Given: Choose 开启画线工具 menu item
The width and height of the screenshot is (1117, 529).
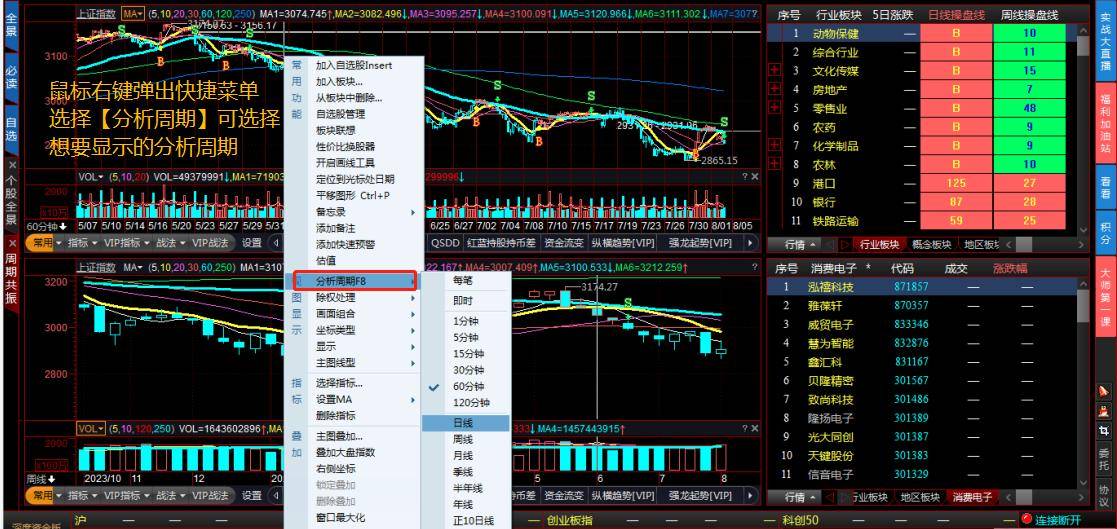Looking at the screenshot, I should click(346, 162).
